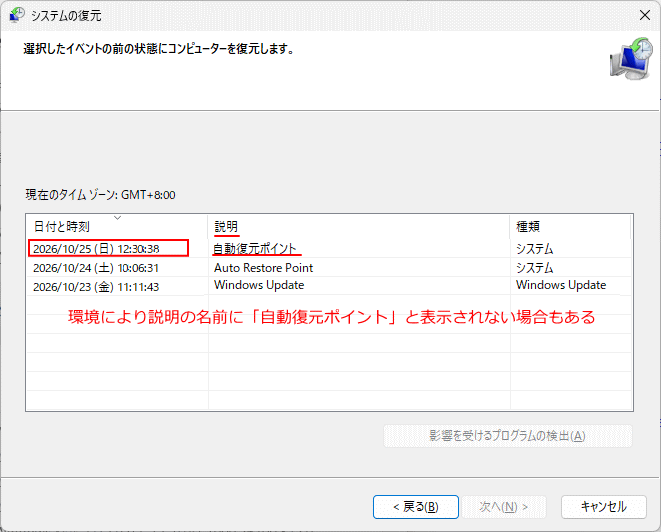This screenshot has width=661, height=532.
Task: Close the システムの復元 dialog
Action: [645, 15]
